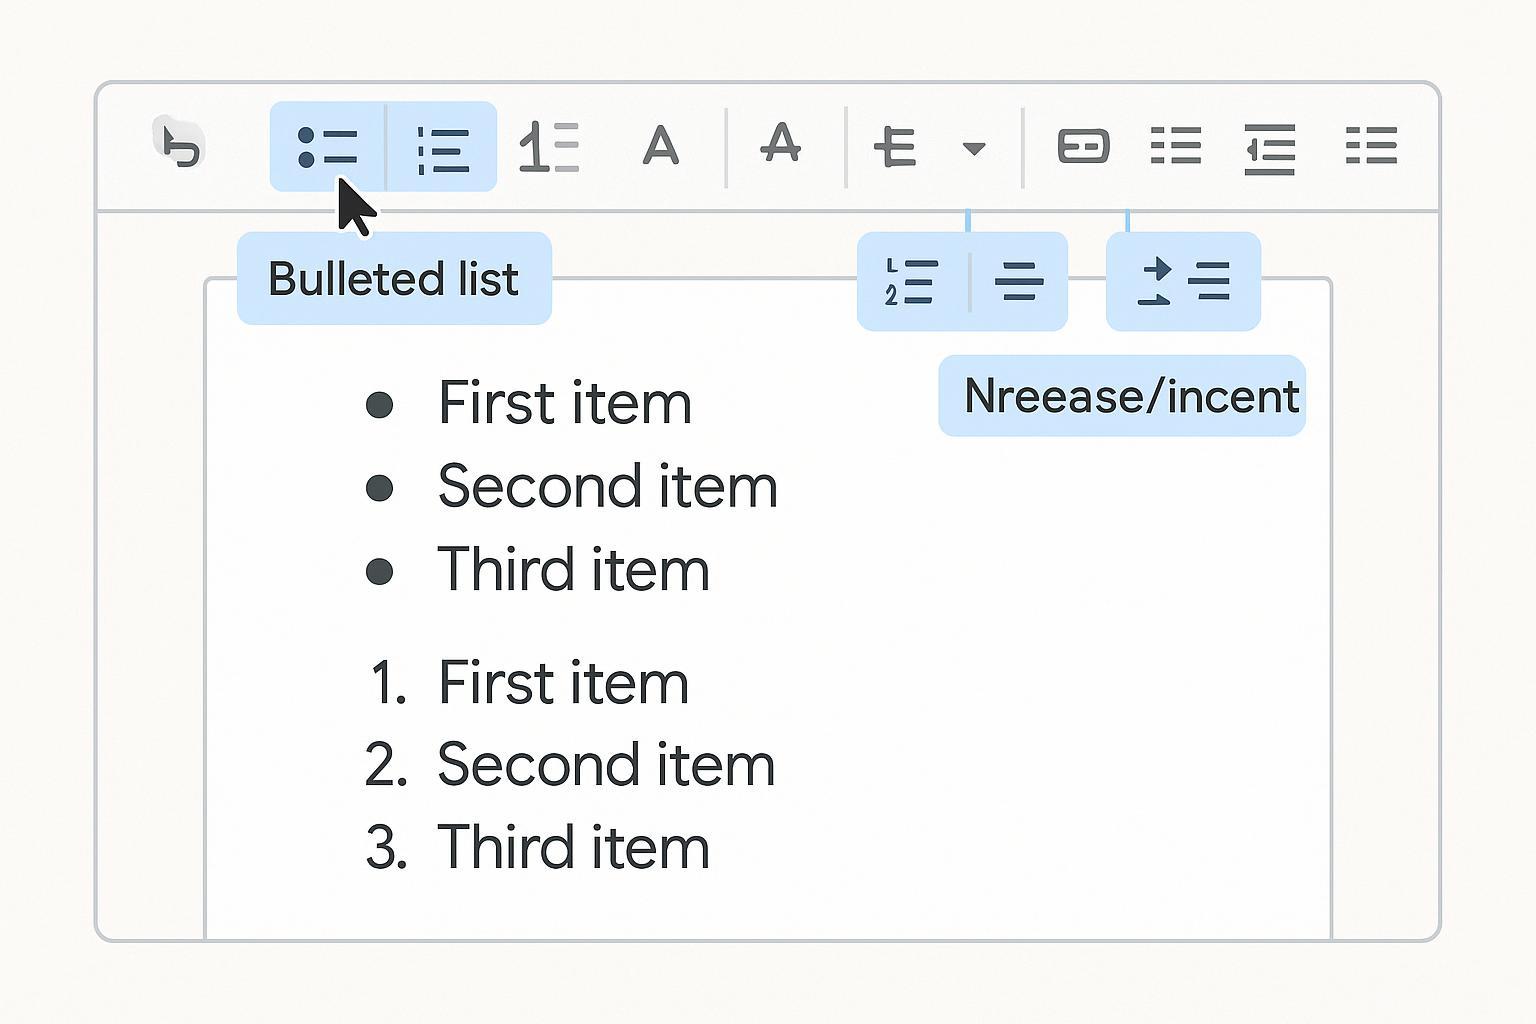Click the numbered 'Third item' text
The width and height of the screenshot is (1536, 1024).
(x=573, y=847)
